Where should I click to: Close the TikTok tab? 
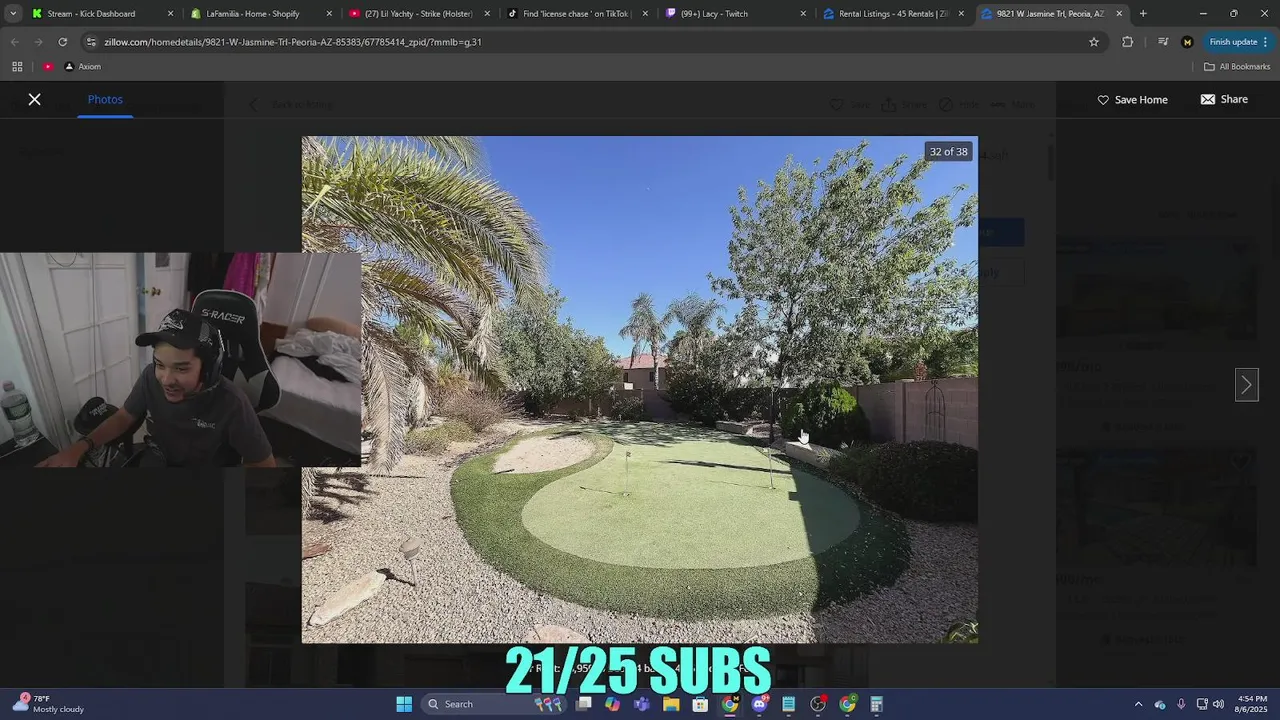coord(645,14)
